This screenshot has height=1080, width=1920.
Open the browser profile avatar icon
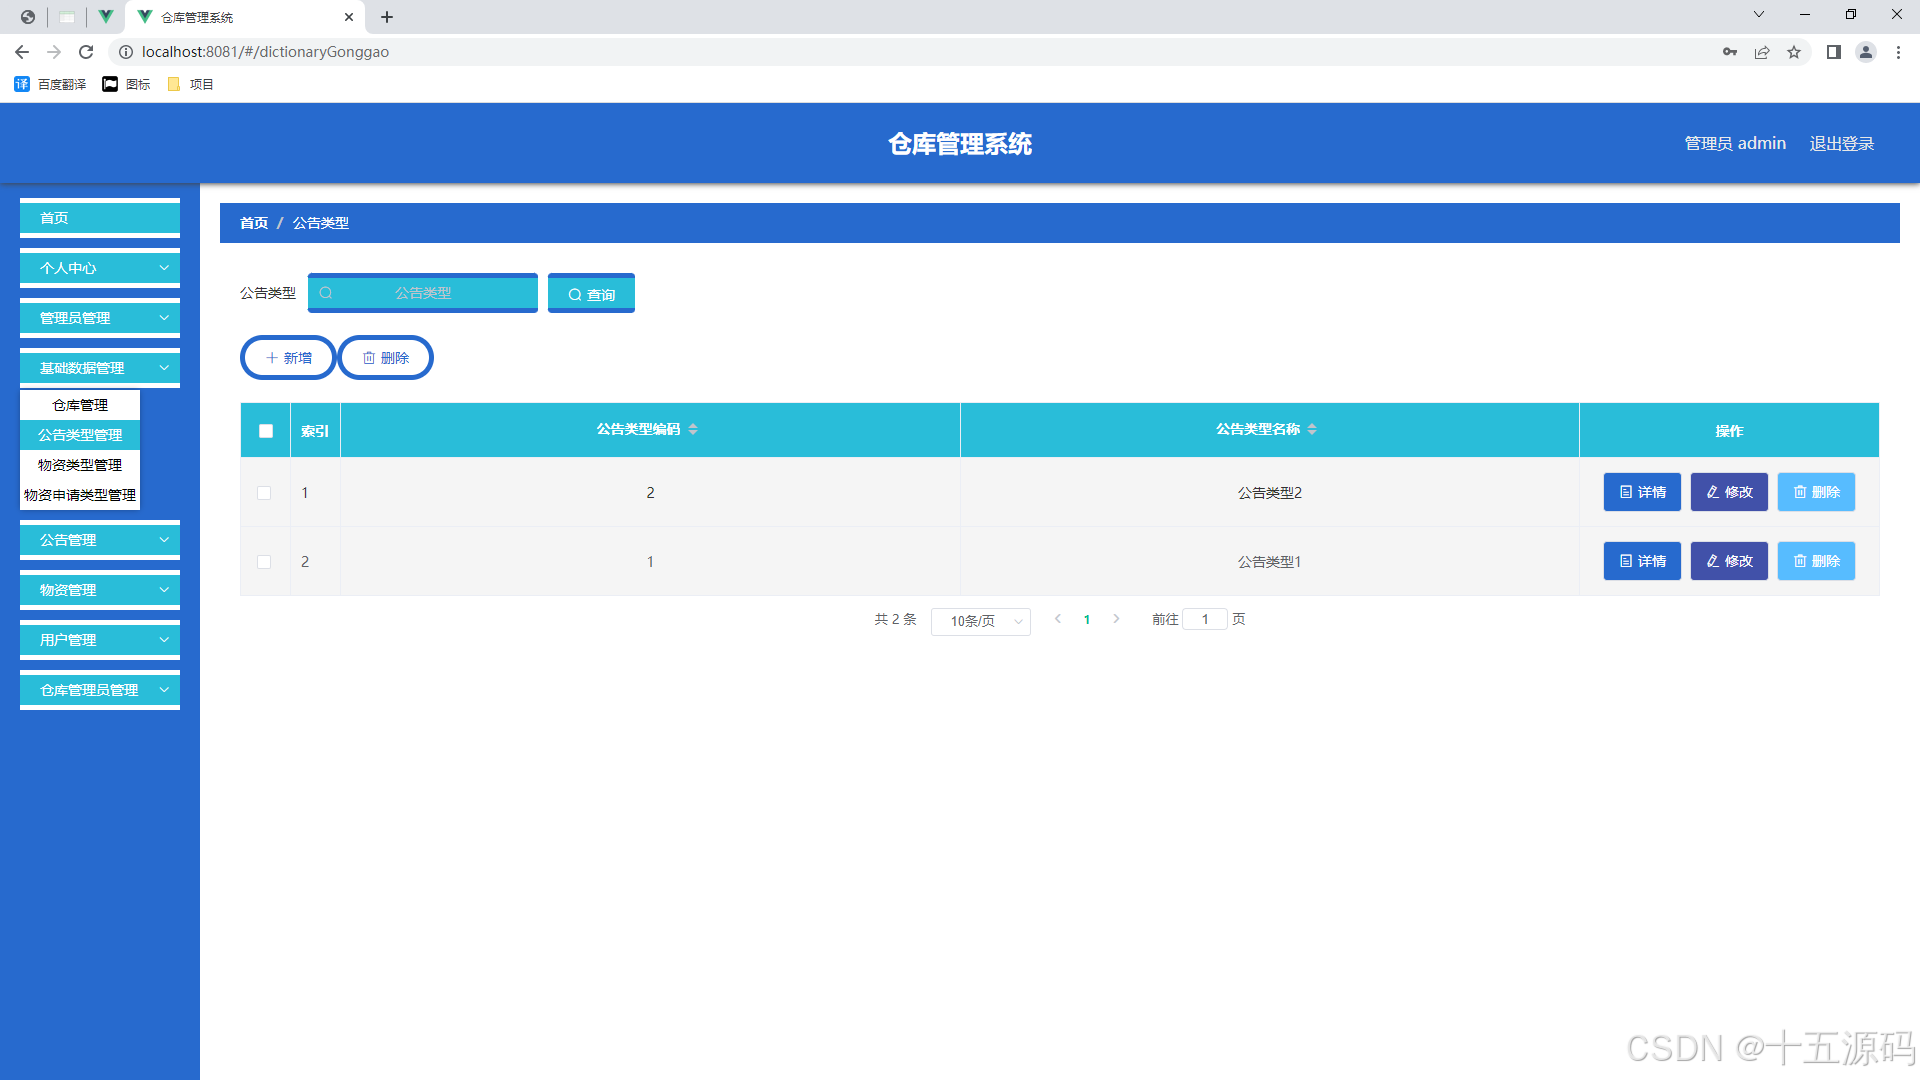point(1865,52)
